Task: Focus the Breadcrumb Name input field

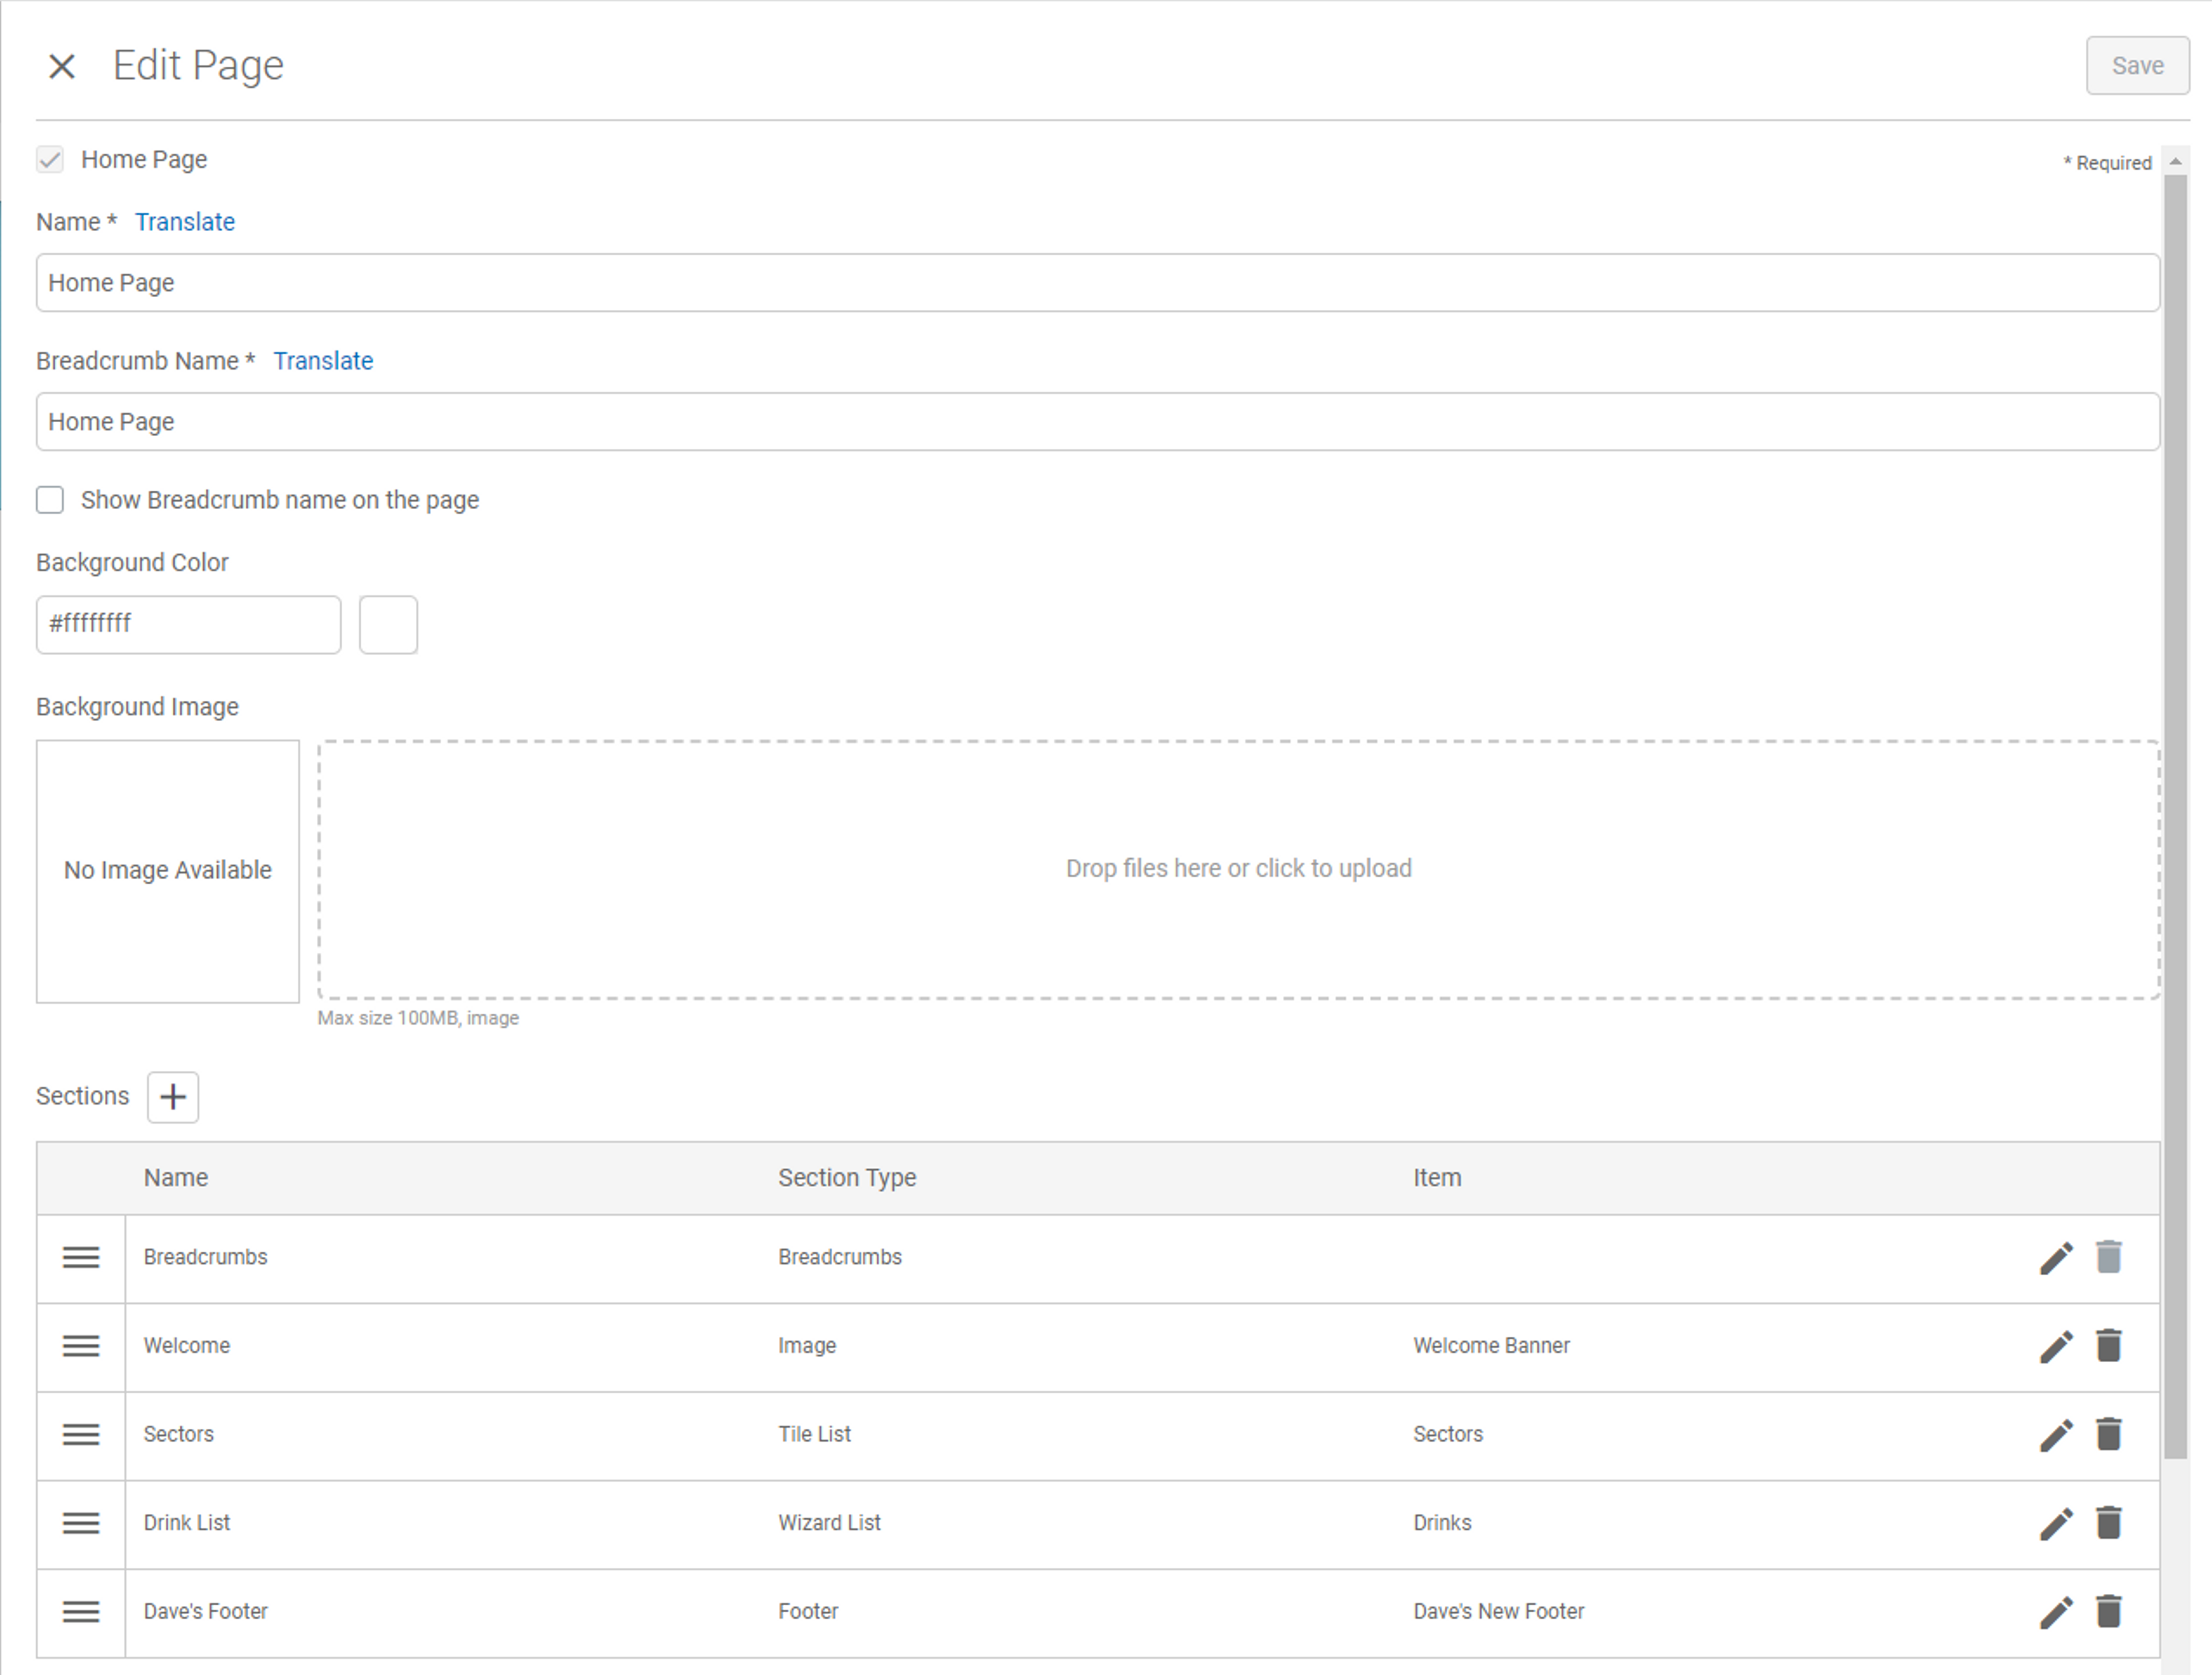Action: click(x=1098, y=422)
